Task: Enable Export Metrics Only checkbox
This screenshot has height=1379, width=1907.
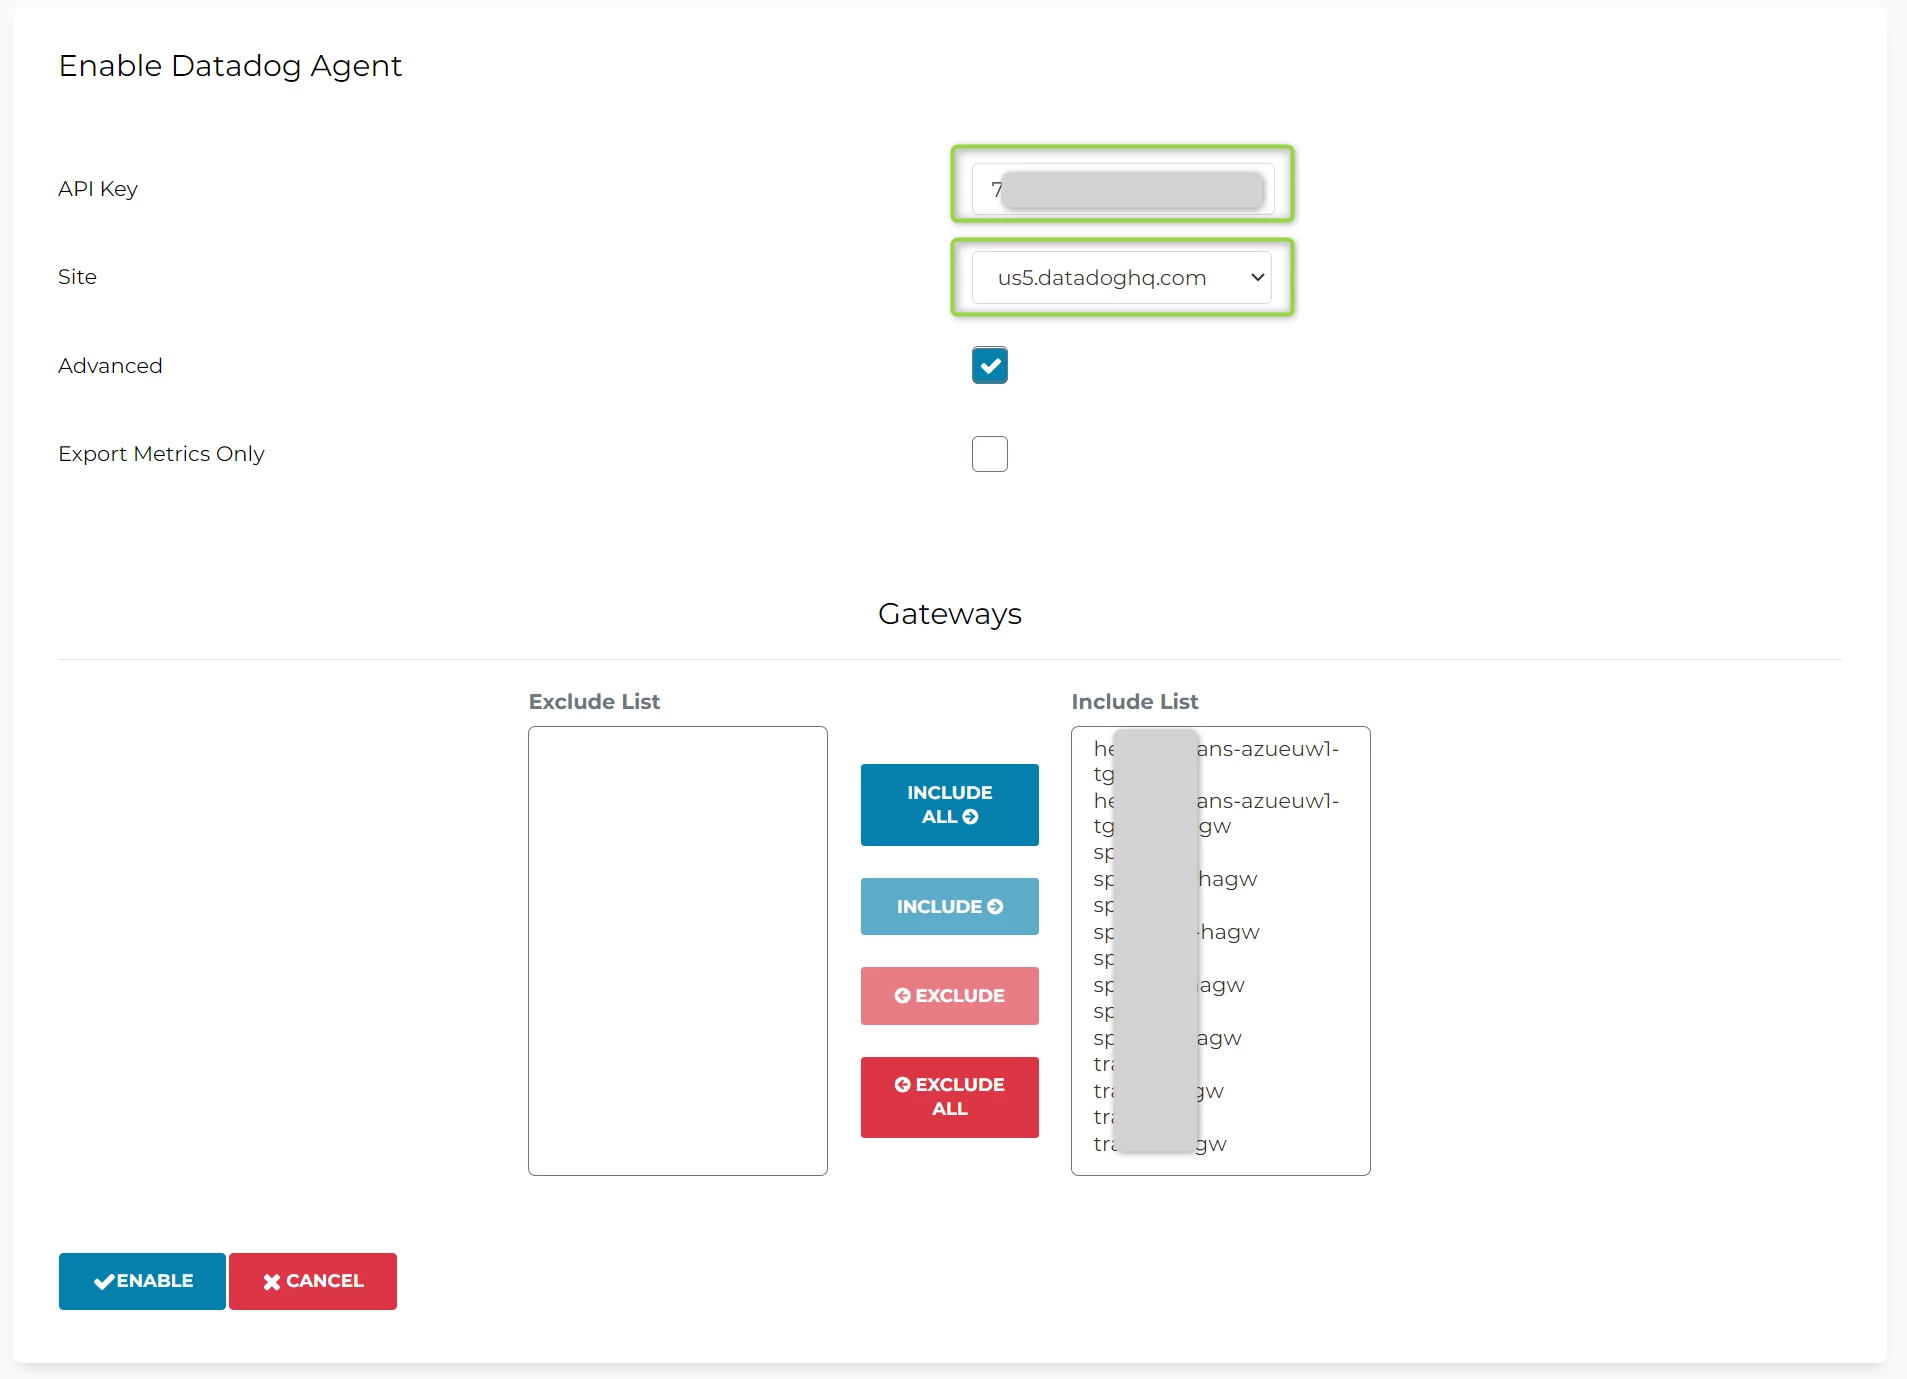Action: (x=989, y=454)
